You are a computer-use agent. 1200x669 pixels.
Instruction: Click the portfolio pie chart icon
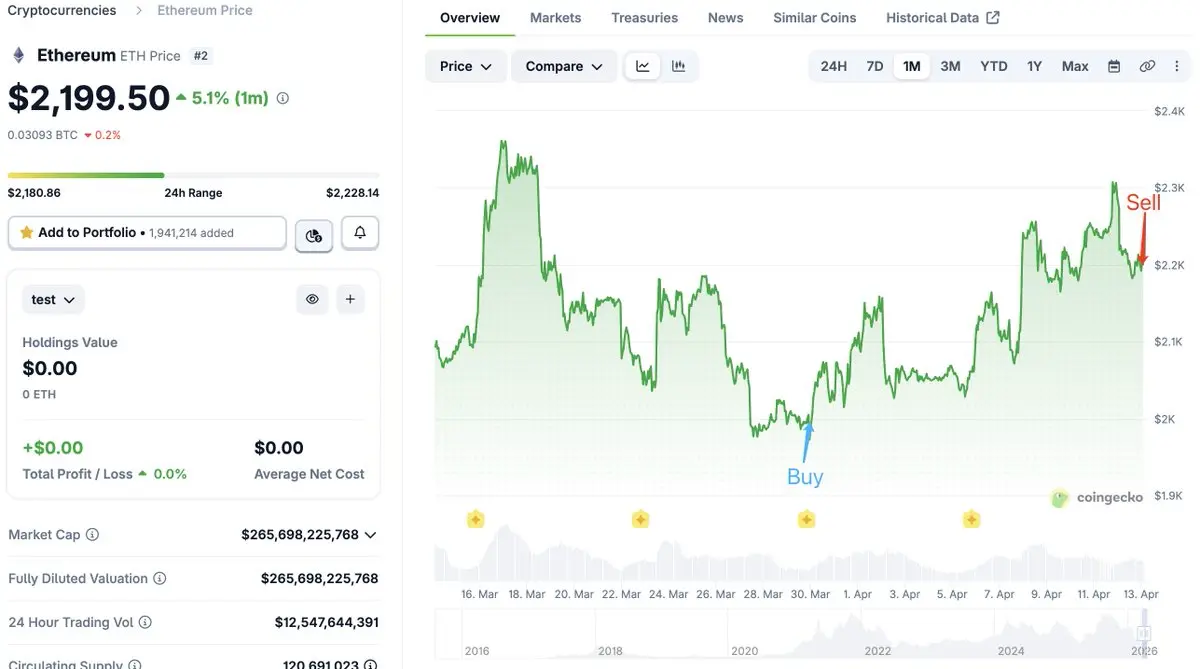pyautogui.click(x=314, y=235)
